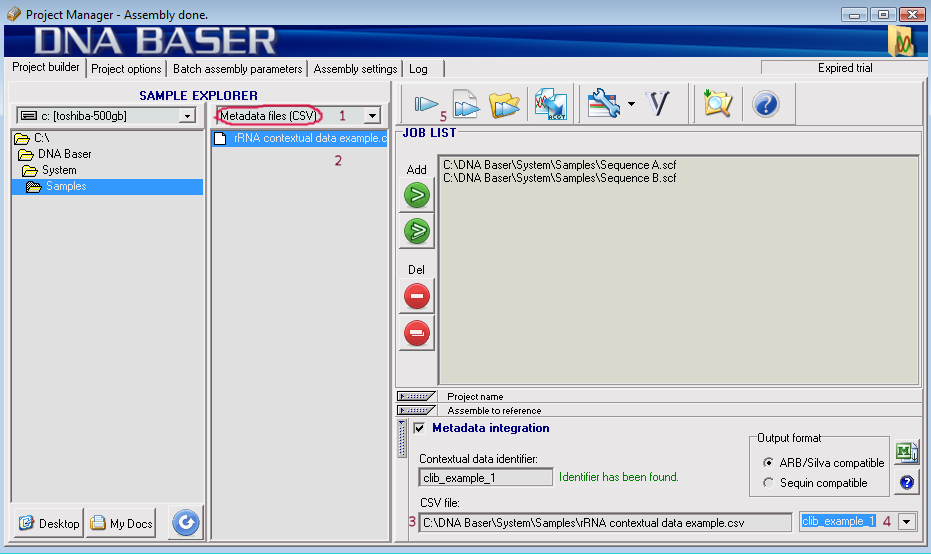931x554 pixels.
Task: Open the folder with magnifier icon
Action: (717, 103)
